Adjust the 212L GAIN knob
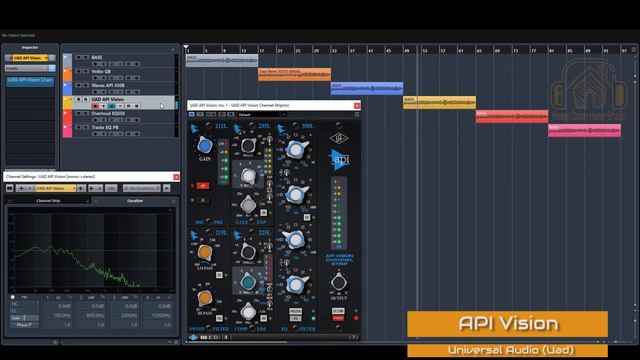The width and height of the screenshot is (640, 360). [204, 145]
